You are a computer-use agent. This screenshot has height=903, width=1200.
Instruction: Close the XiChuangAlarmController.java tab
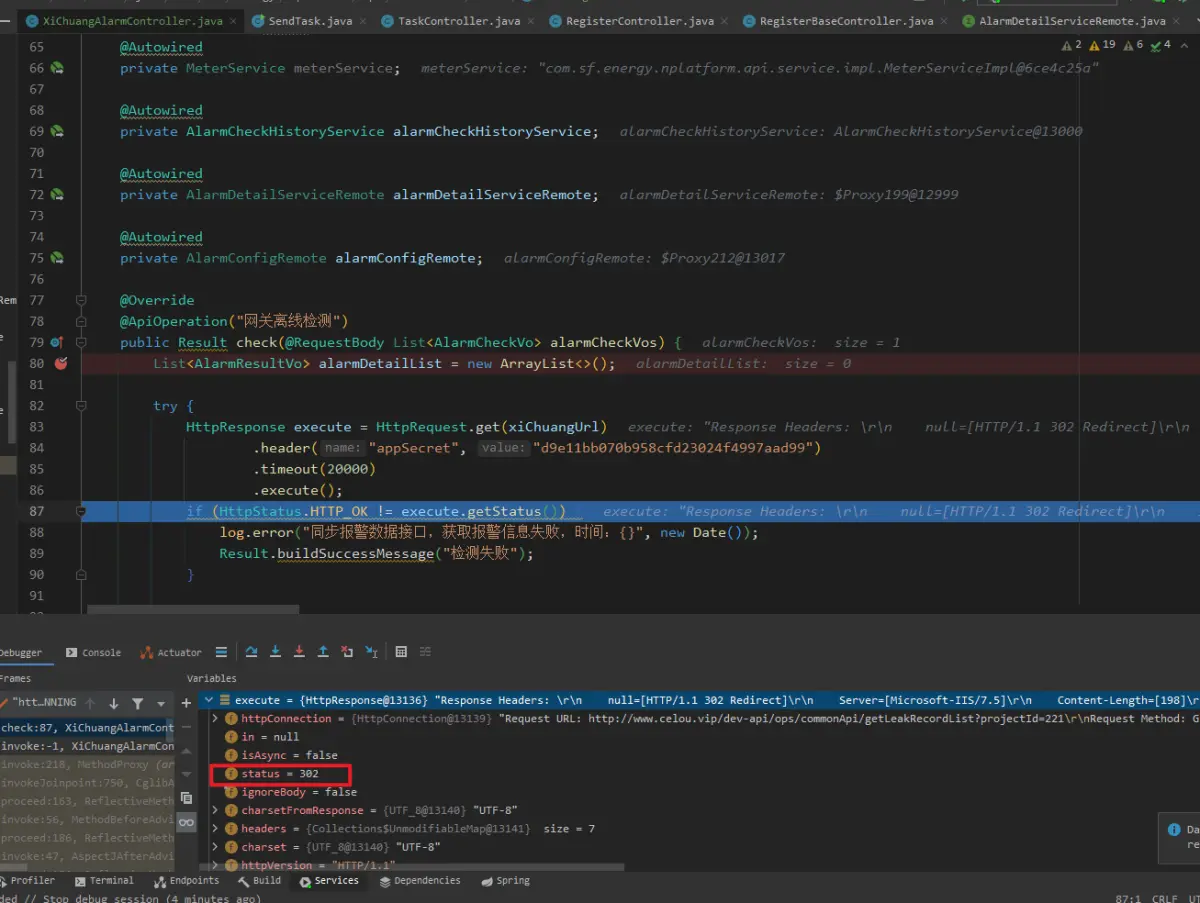coord(233,20)
